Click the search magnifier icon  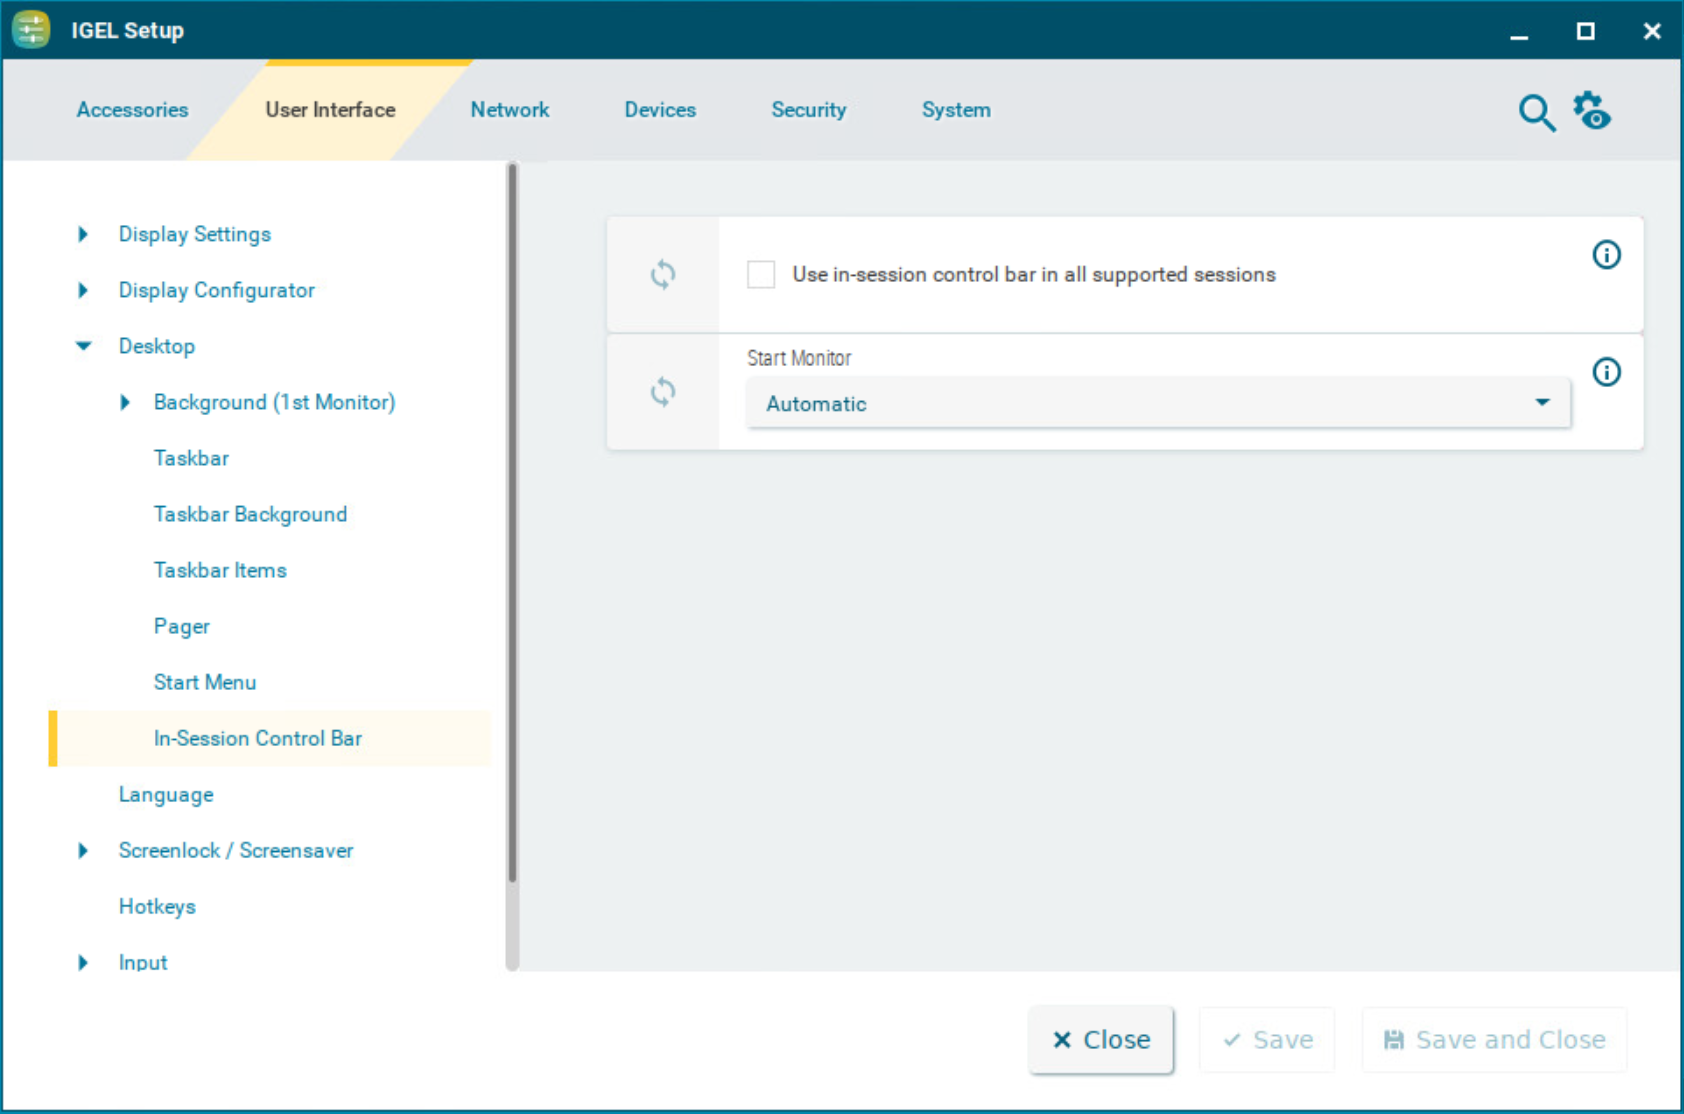(x=1536, y=112)
